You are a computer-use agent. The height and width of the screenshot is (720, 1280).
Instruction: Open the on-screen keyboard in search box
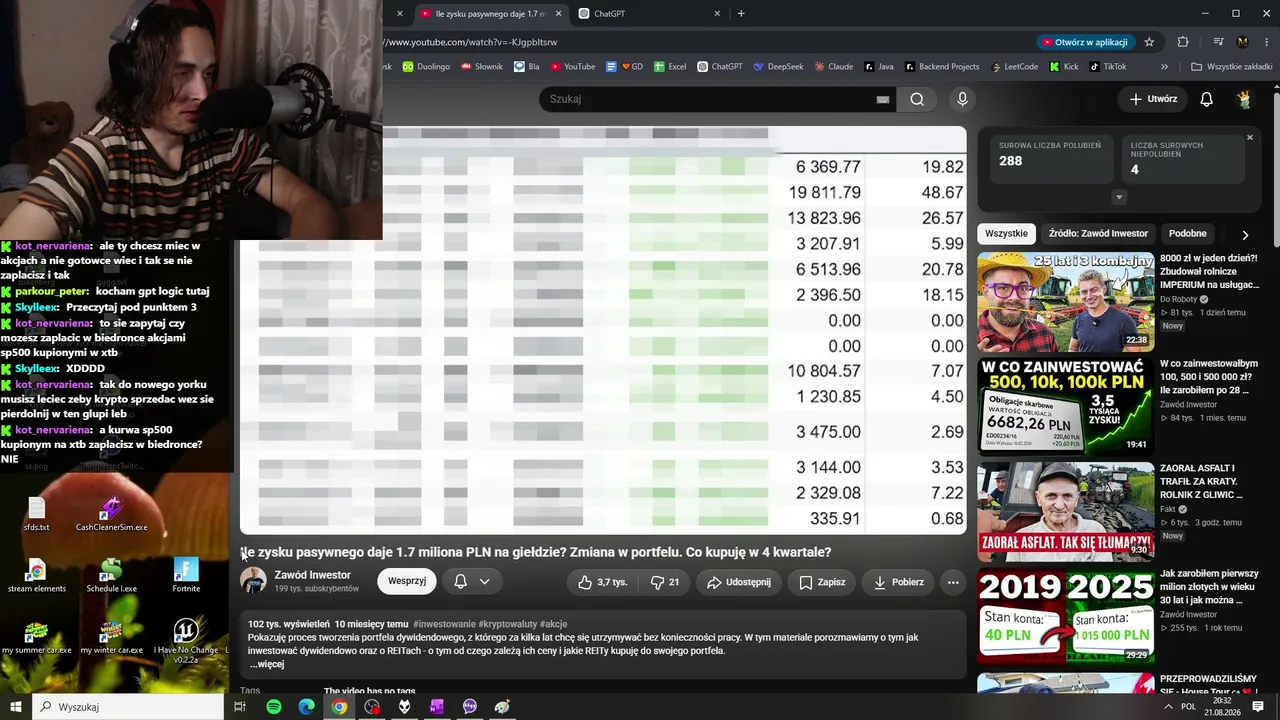point(883,99)
